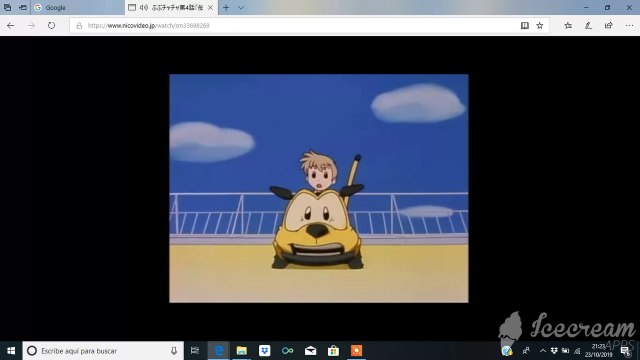Check the battery status icon
Viewport: 640px width, 360px height.
click(x=565, y=351)
